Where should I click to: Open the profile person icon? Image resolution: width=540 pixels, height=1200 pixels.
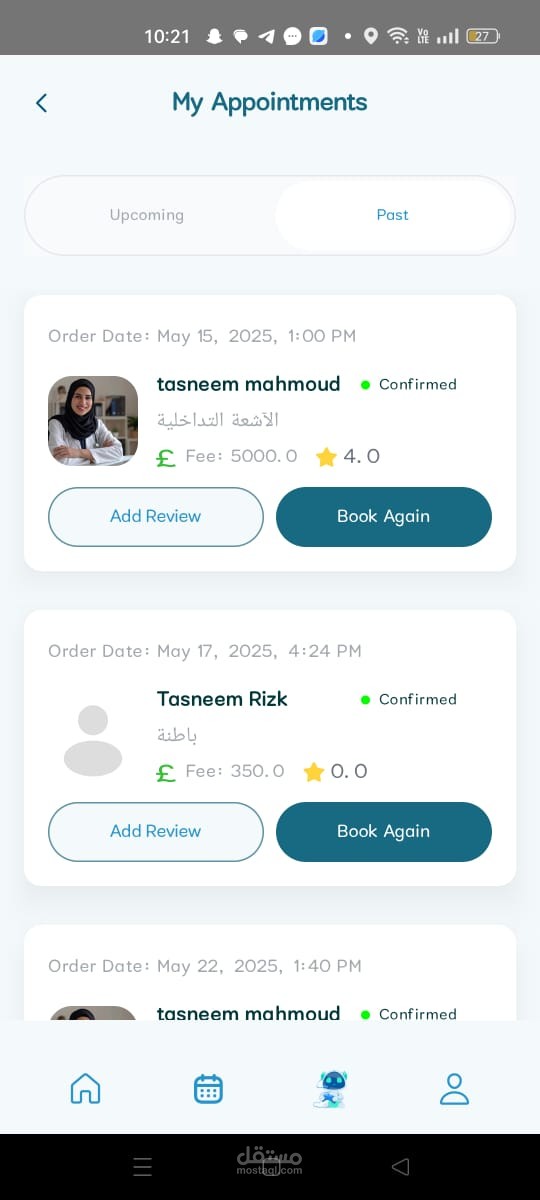pos(454,1088)
